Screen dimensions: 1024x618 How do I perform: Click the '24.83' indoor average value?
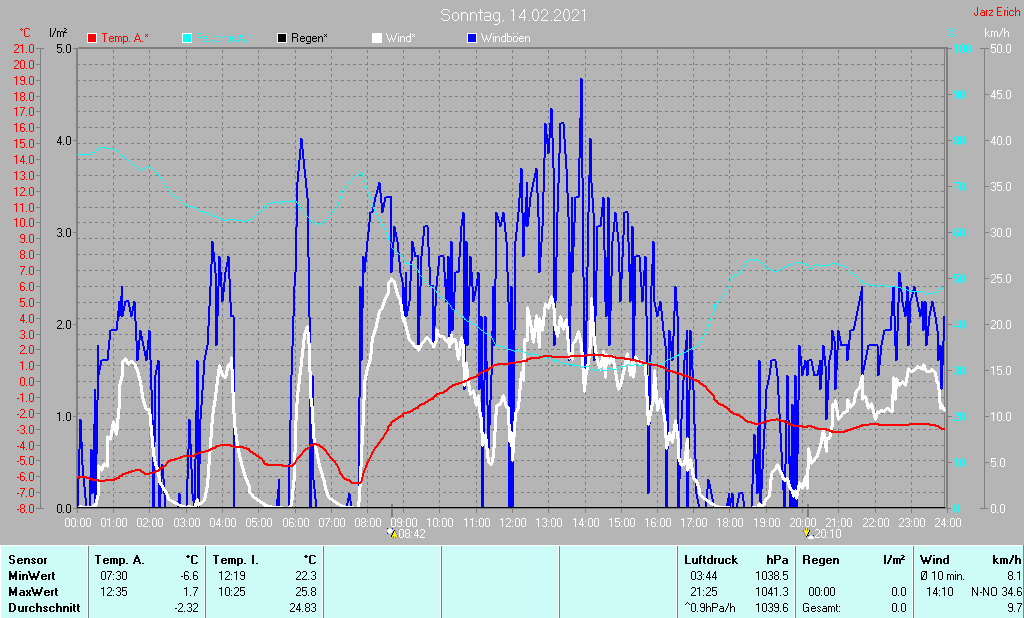click(303, 608)
